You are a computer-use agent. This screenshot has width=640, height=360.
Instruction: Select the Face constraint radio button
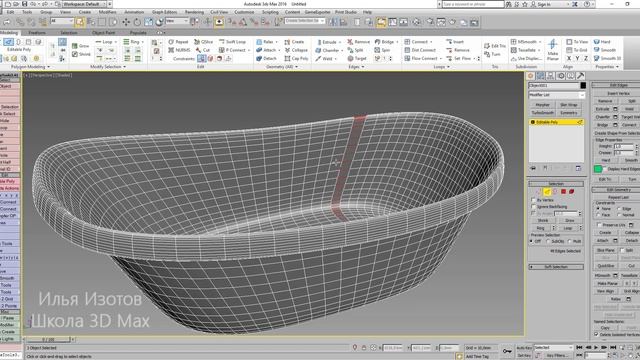tap(598, 215)
